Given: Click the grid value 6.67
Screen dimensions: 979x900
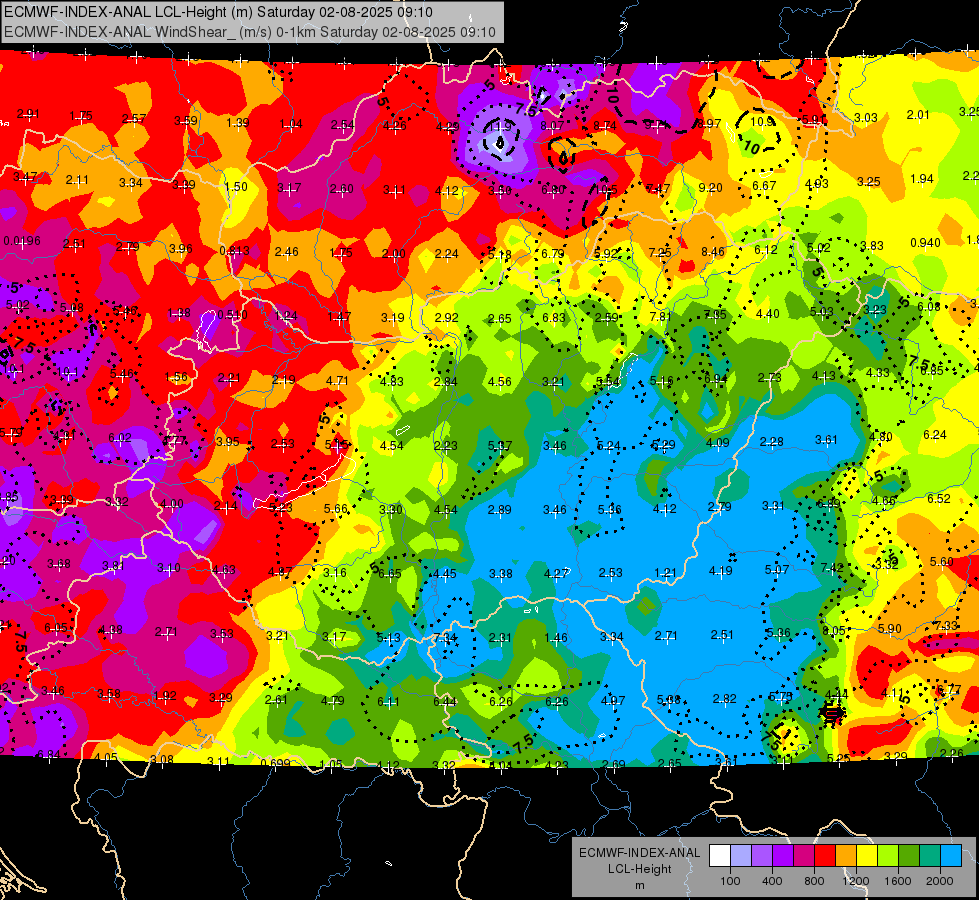Looking at the screenshot, I should tap(764, 185).
